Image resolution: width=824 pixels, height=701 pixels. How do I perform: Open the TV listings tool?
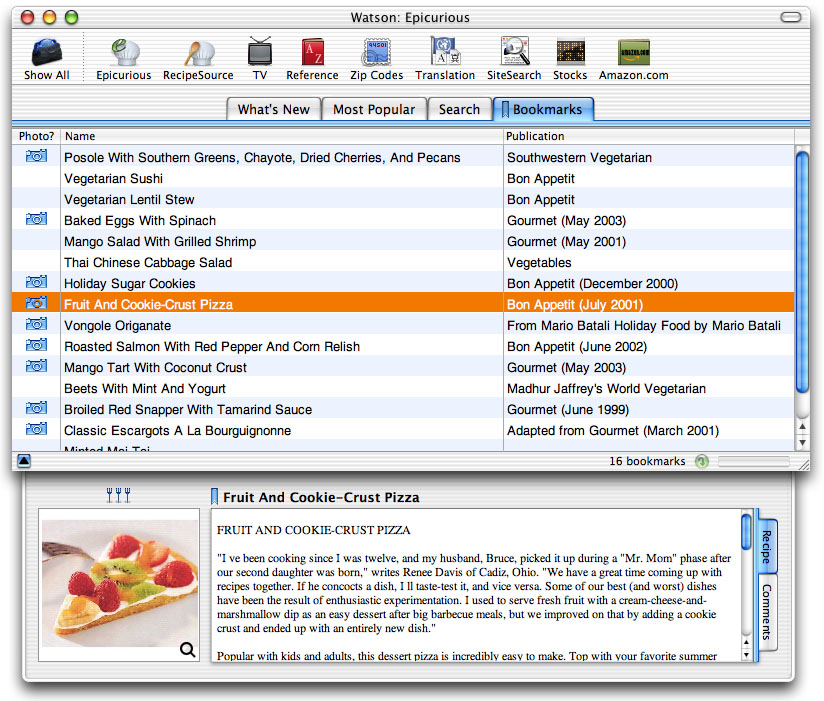click(x=260, y=59)
